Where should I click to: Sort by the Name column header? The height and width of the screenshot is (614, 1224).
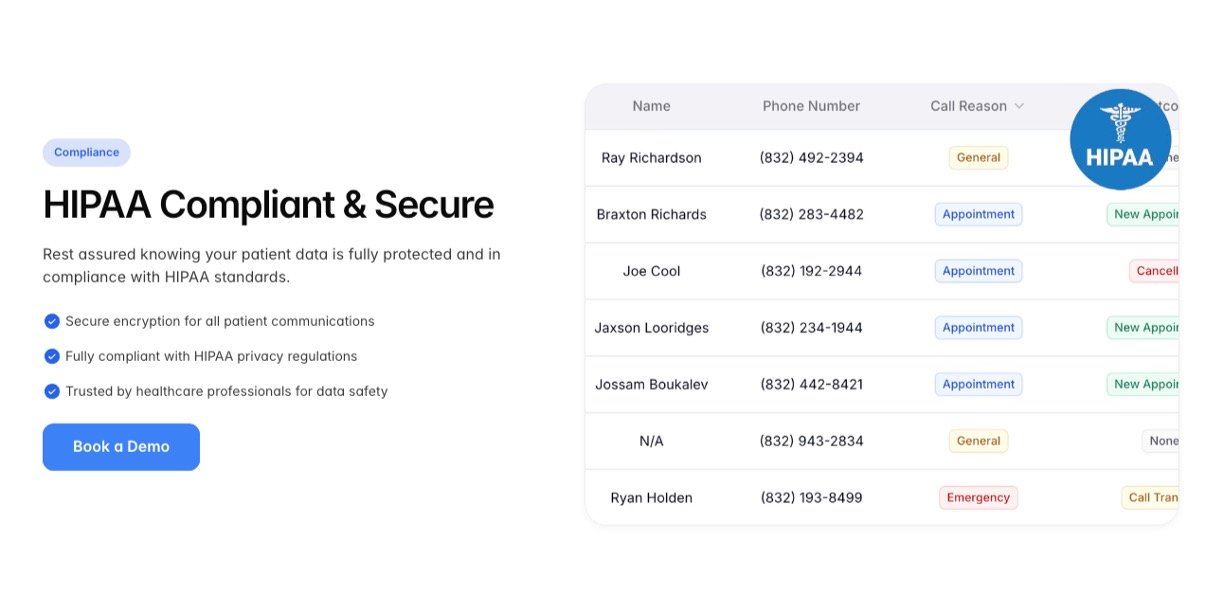[x=651, y=106]
